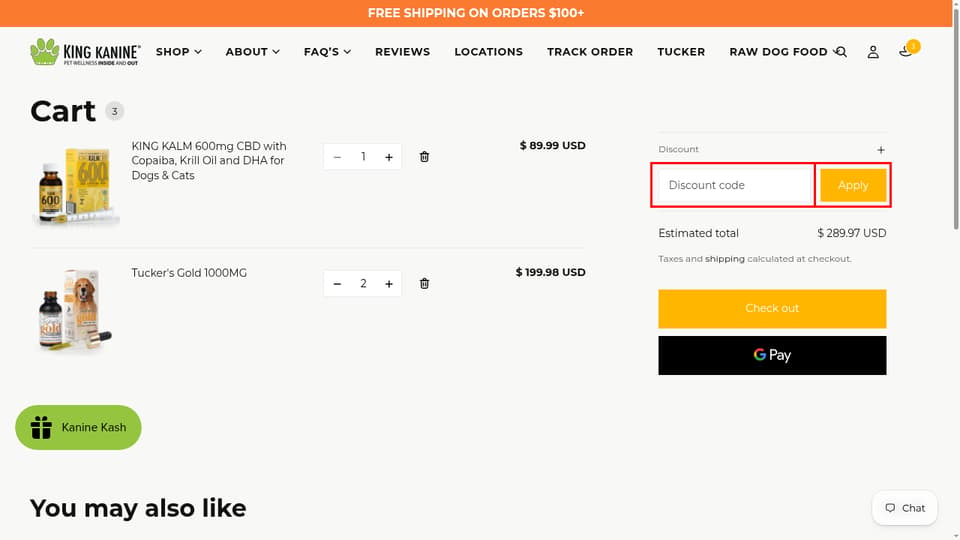Increase Tucker's Gold 1000MG quantity

click(389, 284)
